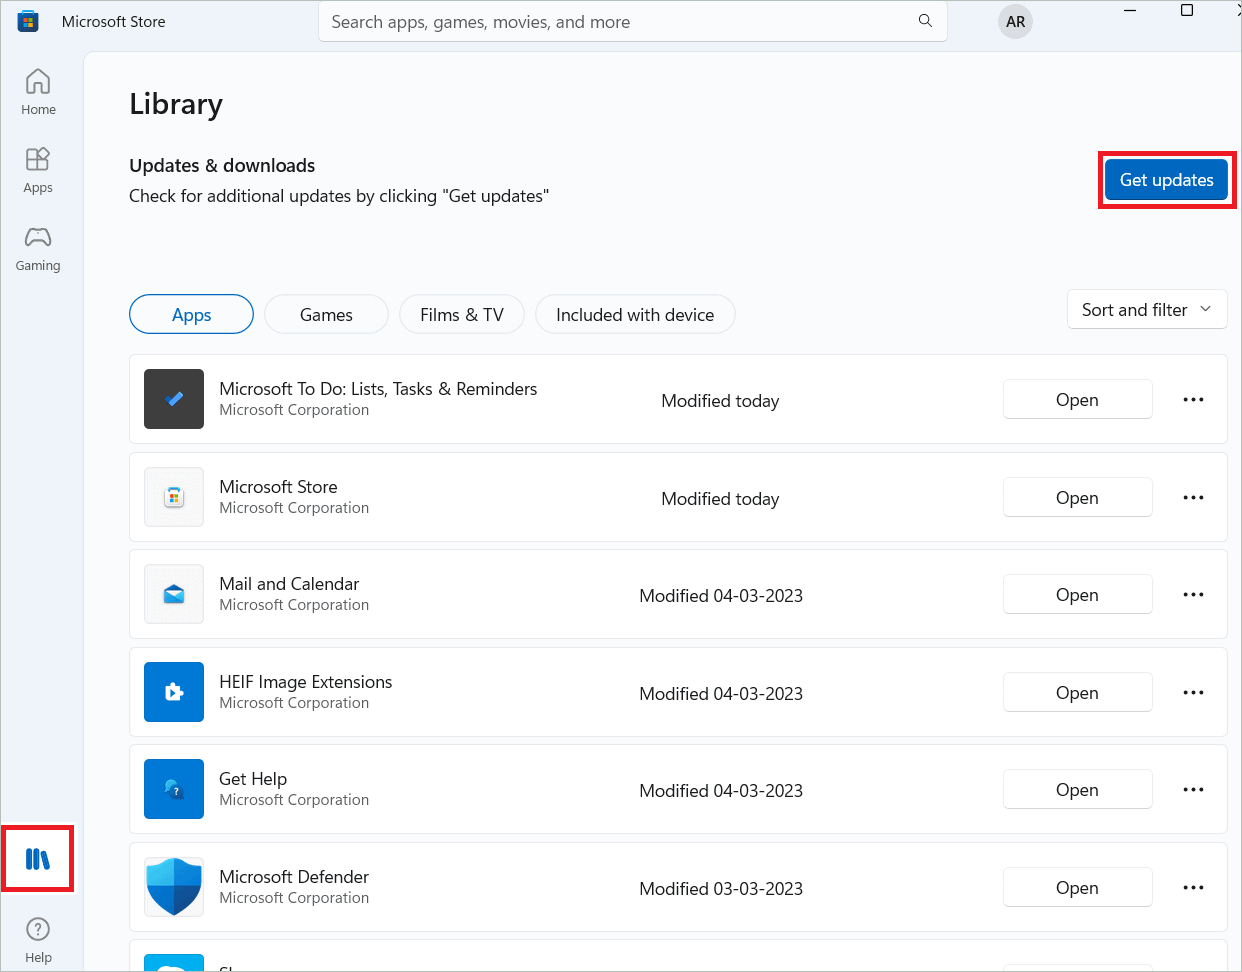
Task: Click the Mail and Calendar app icon
Action: tap(174, 594)
